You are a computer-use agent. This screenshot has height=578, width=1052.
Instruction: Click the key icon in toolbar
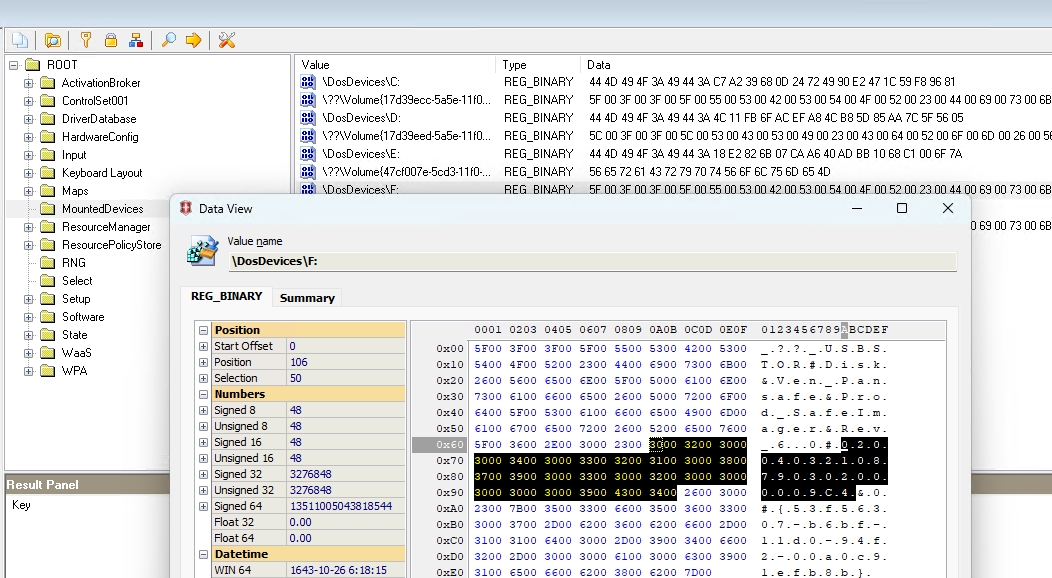click(86, 40)
